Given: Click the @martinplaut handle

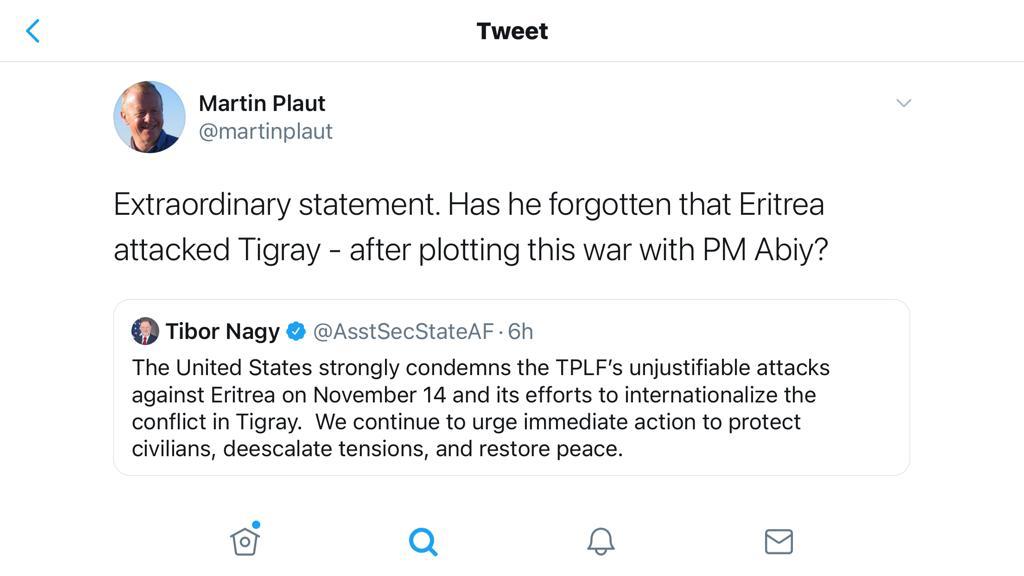Looking at the screenshot, I should [x=266, y=131].
